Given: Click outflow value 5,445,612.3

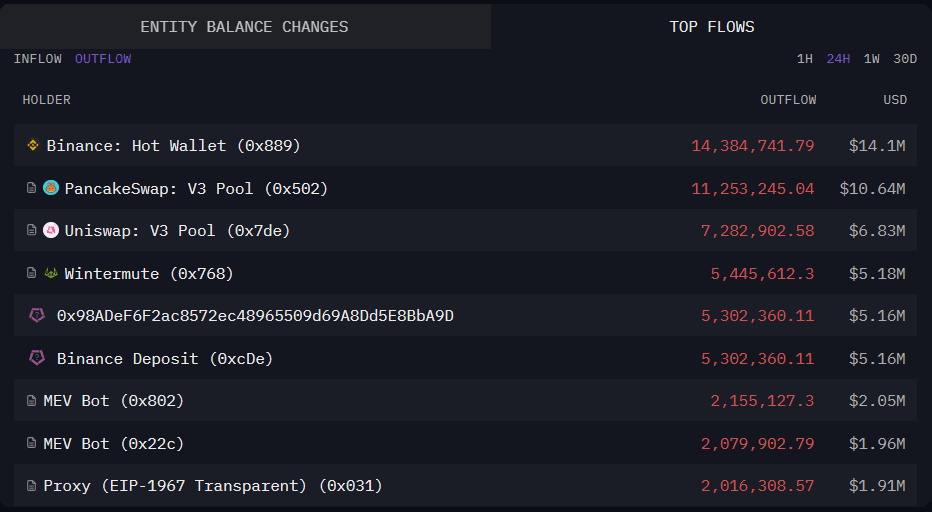Looking at the screenshot, I should (x=762, y=274).
